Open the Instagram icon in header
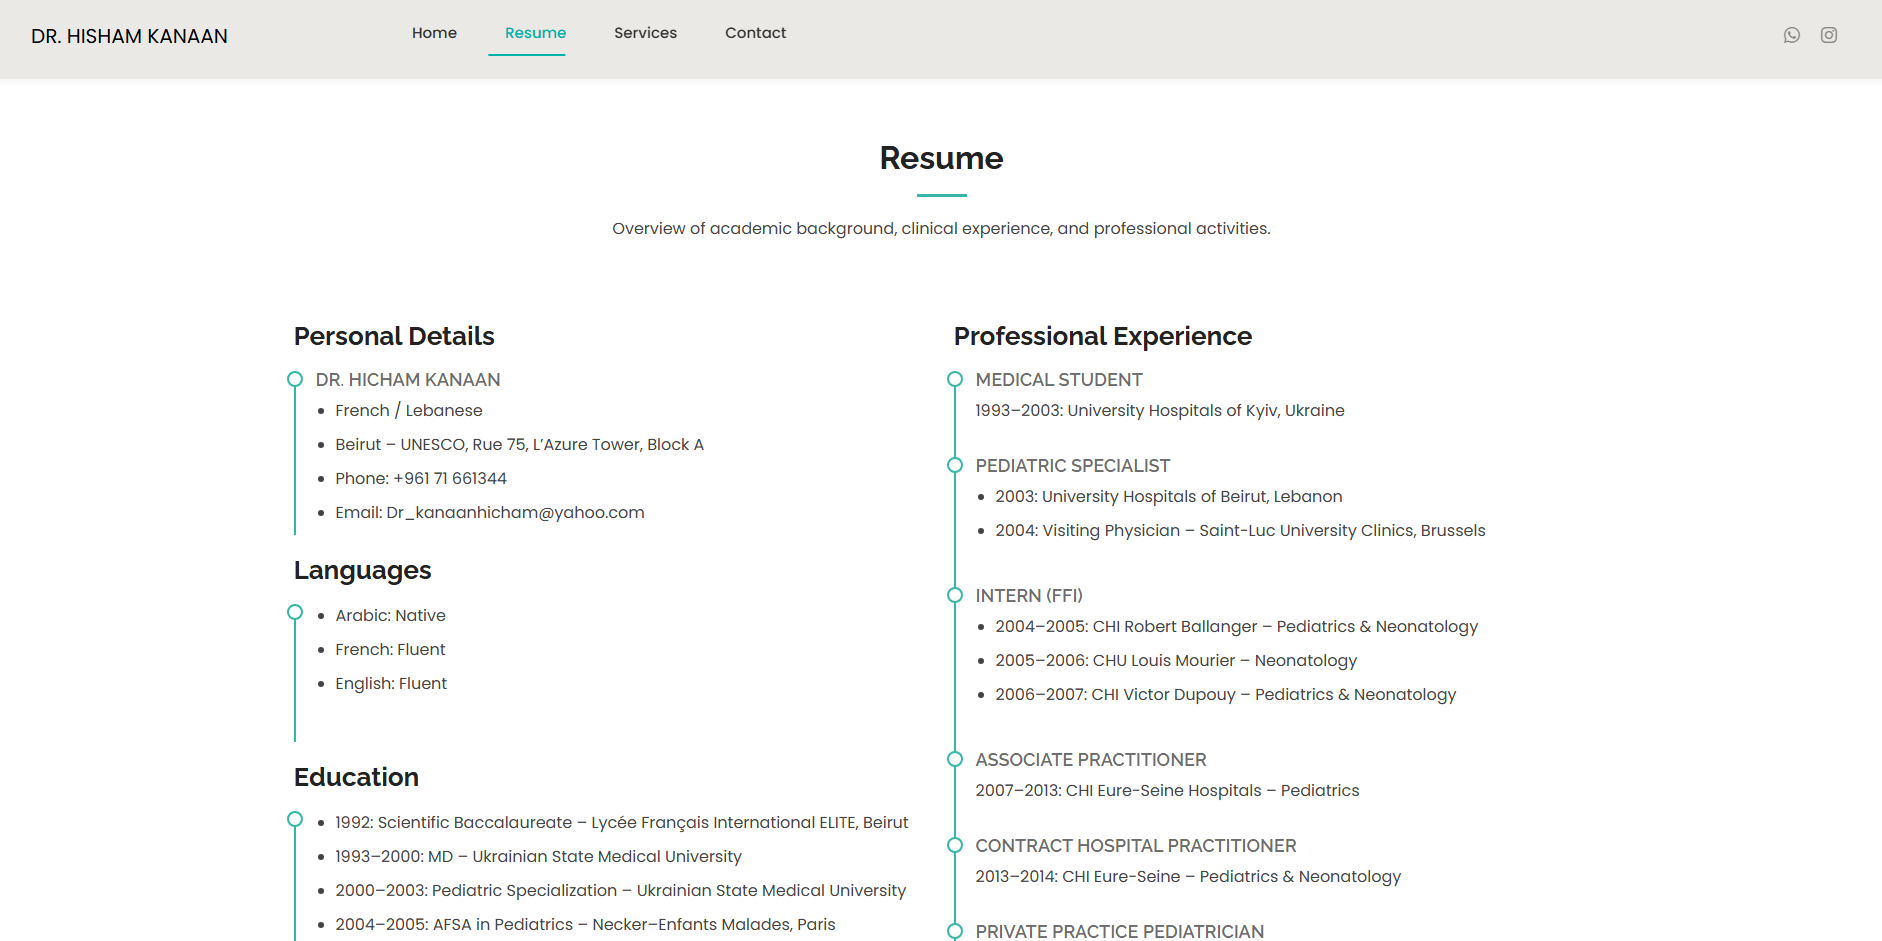1882x941 pixels. click(x=1828, y=35)
